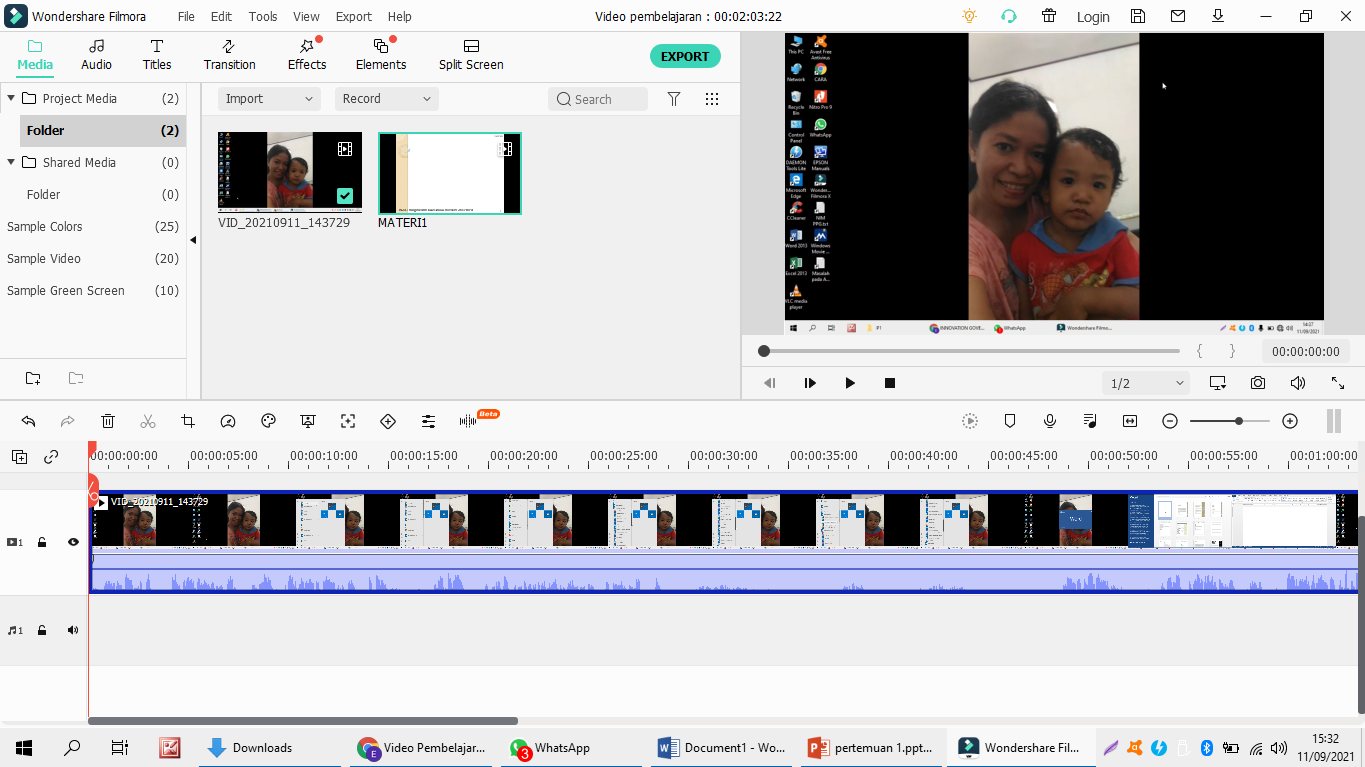Image resolution: width=1365 pixels, height=767 pixels.
Task: Mute audio track 1 speaker icon
Action: pyautogui.click(x=73, y=630)
